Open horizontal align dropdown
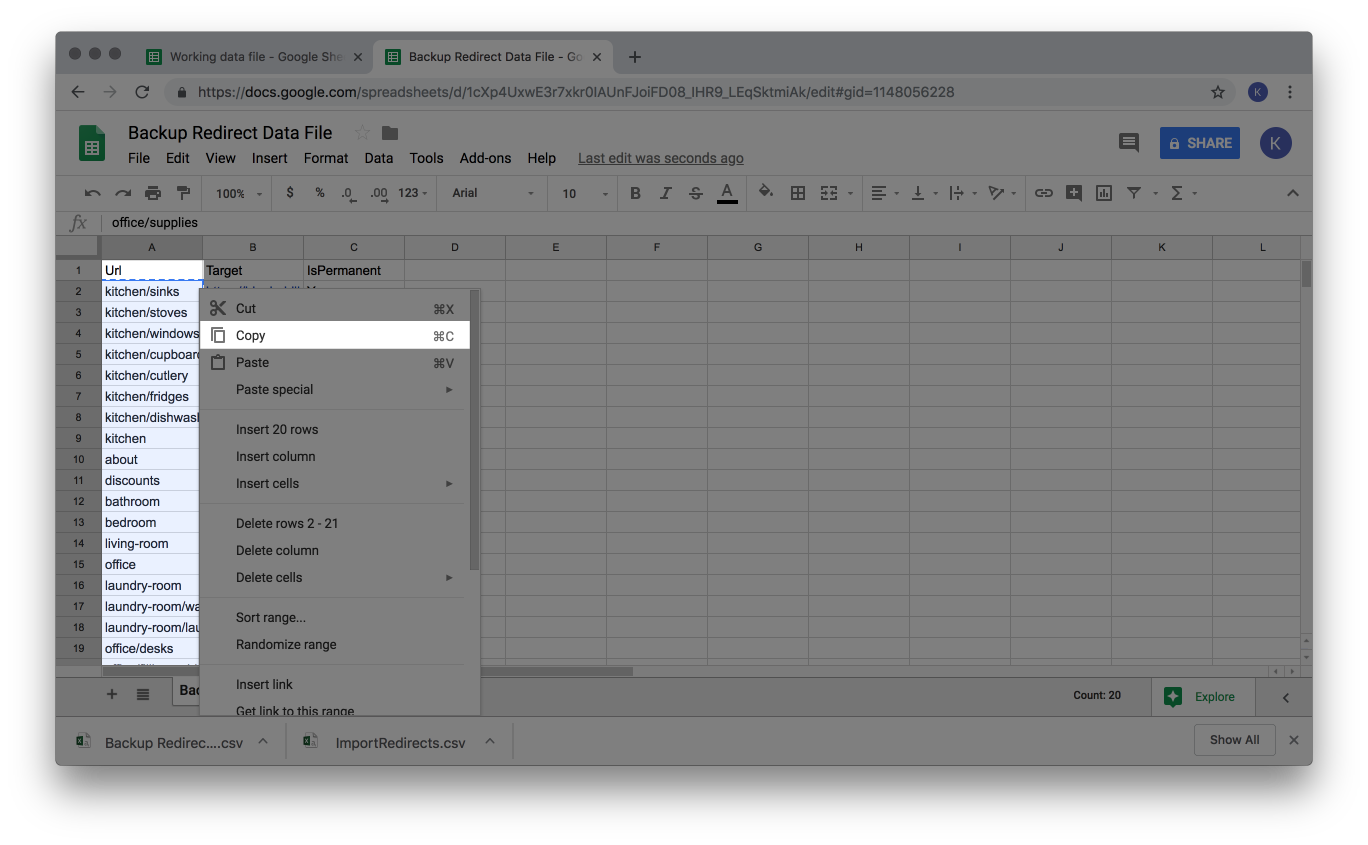Image resolution: width=1368 pixels, height=845 pixels. point(885,193)
